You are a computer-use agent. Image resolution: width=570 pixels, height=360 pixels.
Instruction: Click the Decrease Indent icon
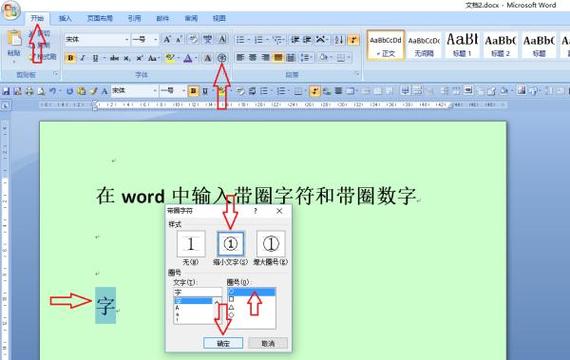coord(295,40)
